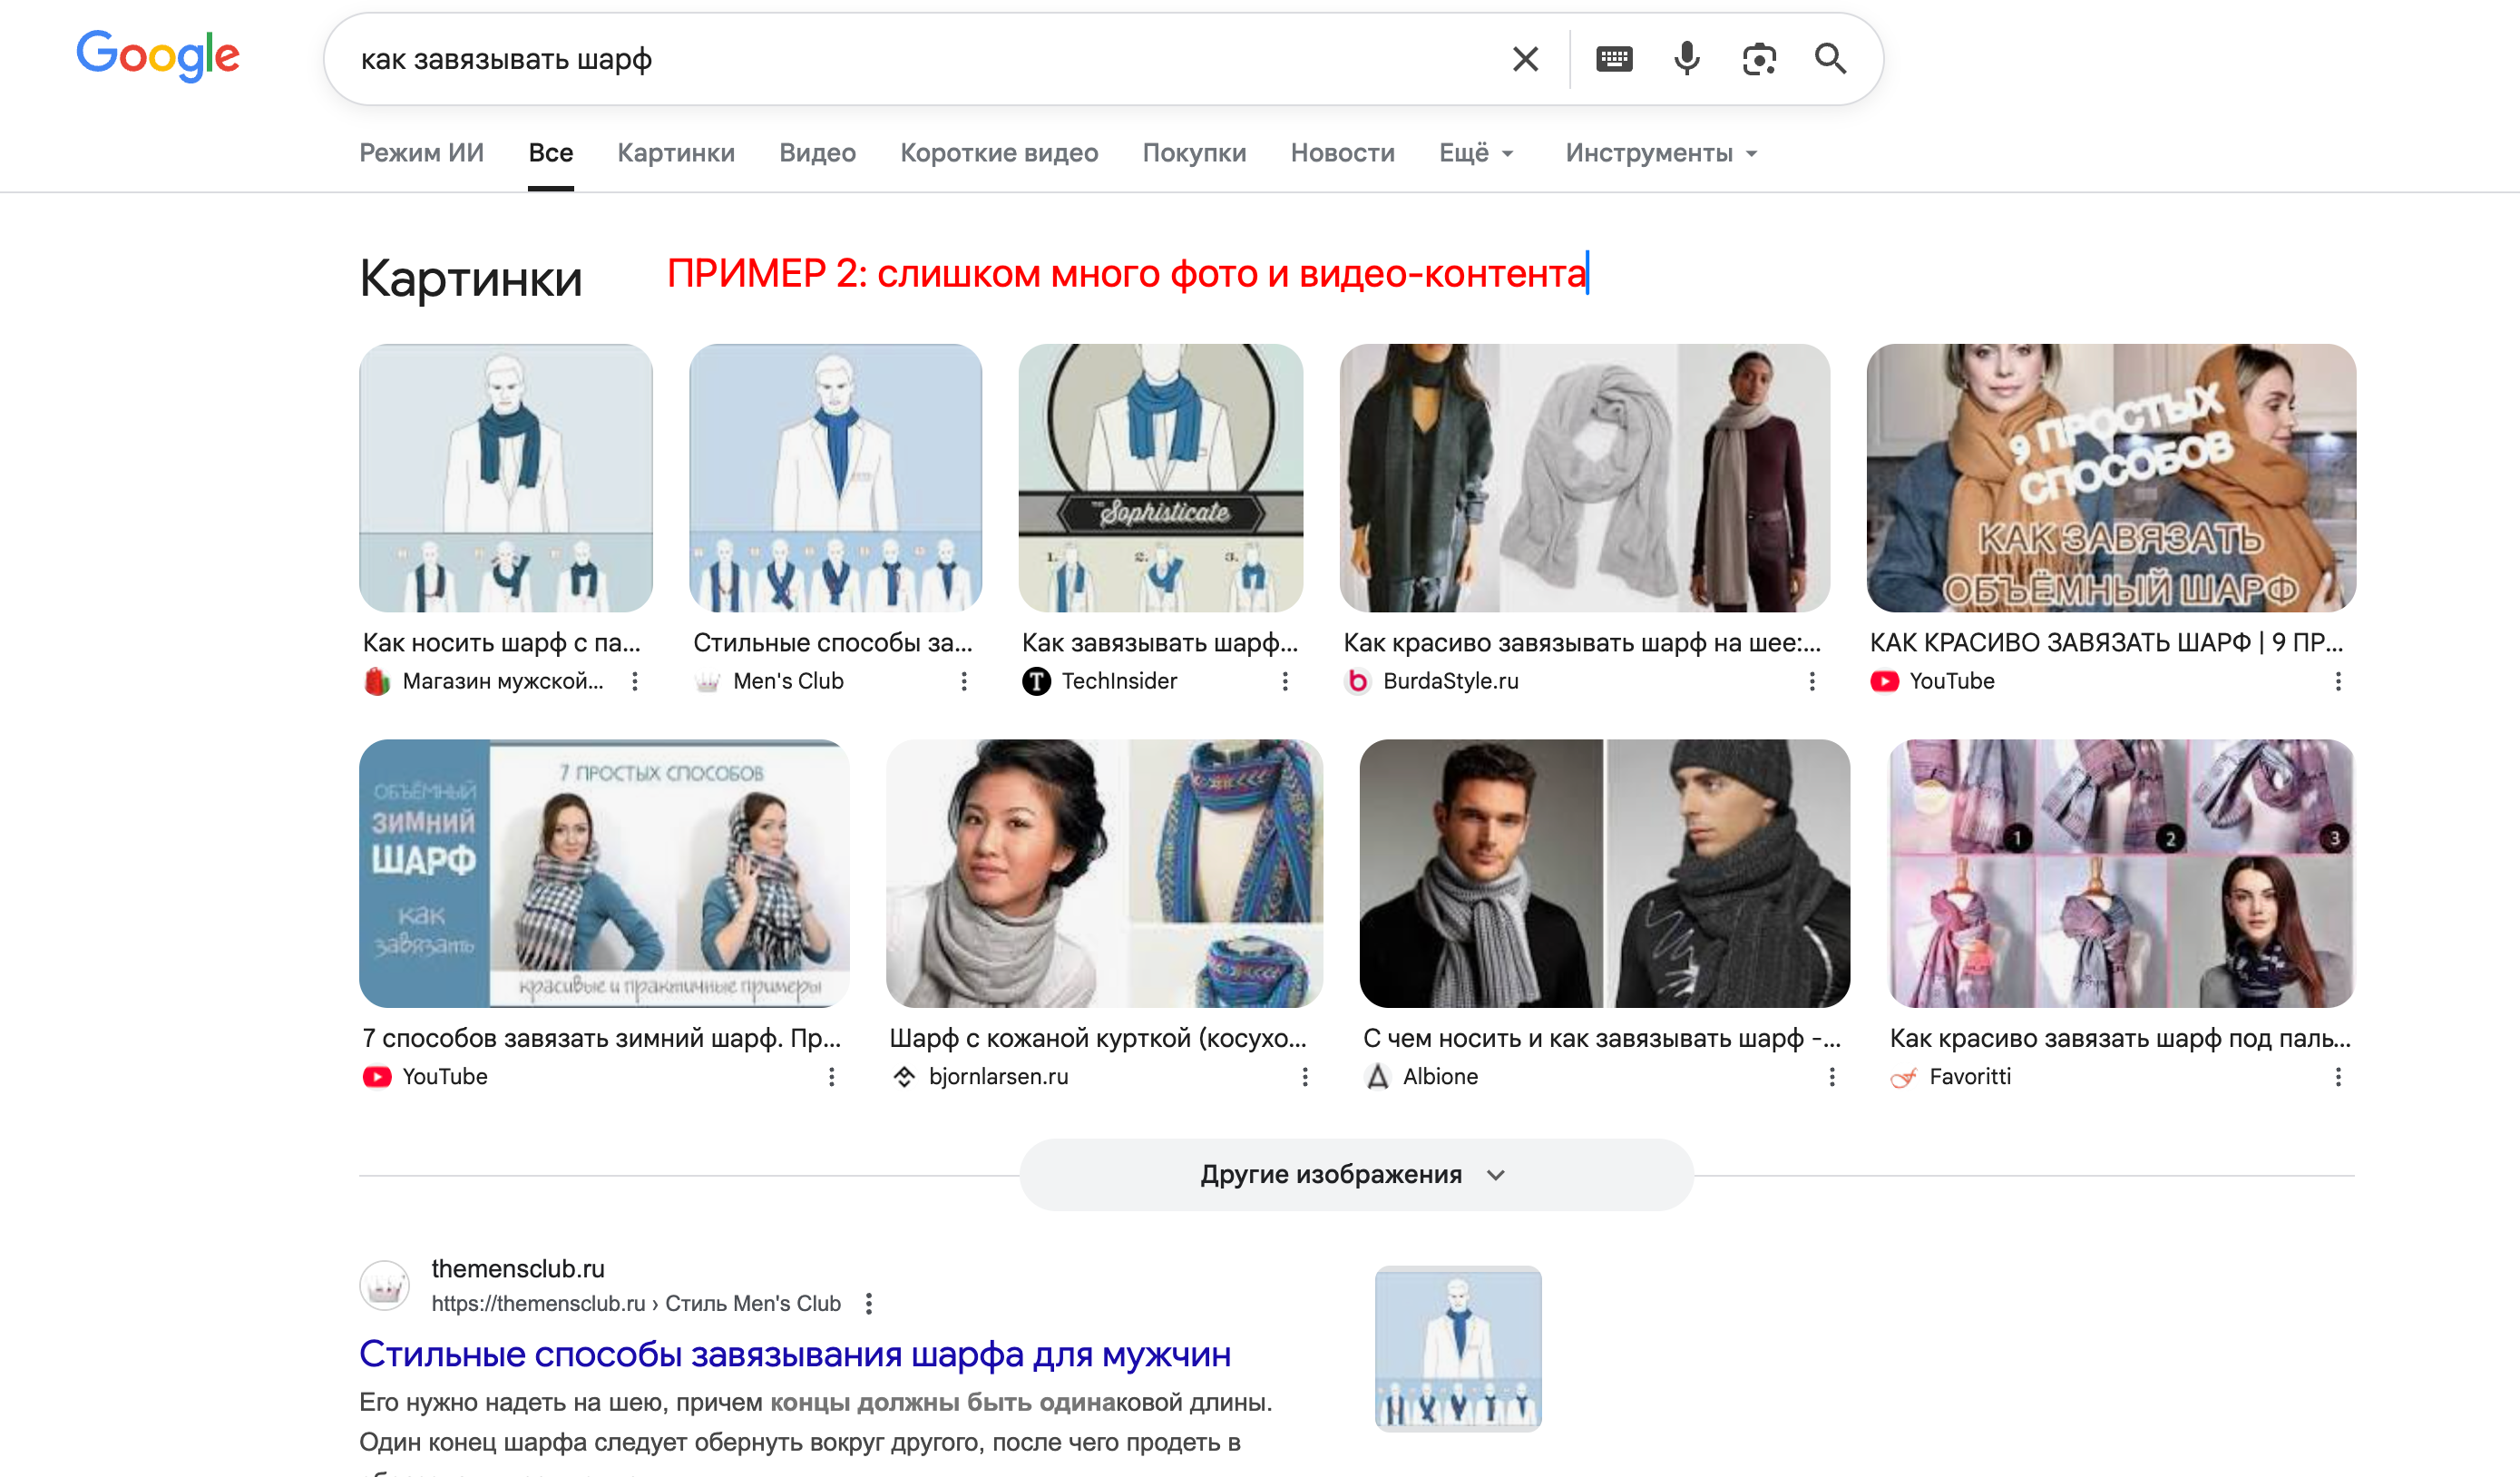Select the Все tab
The height and width of the screenshot is (1477, 2520).
coord(550,153)
